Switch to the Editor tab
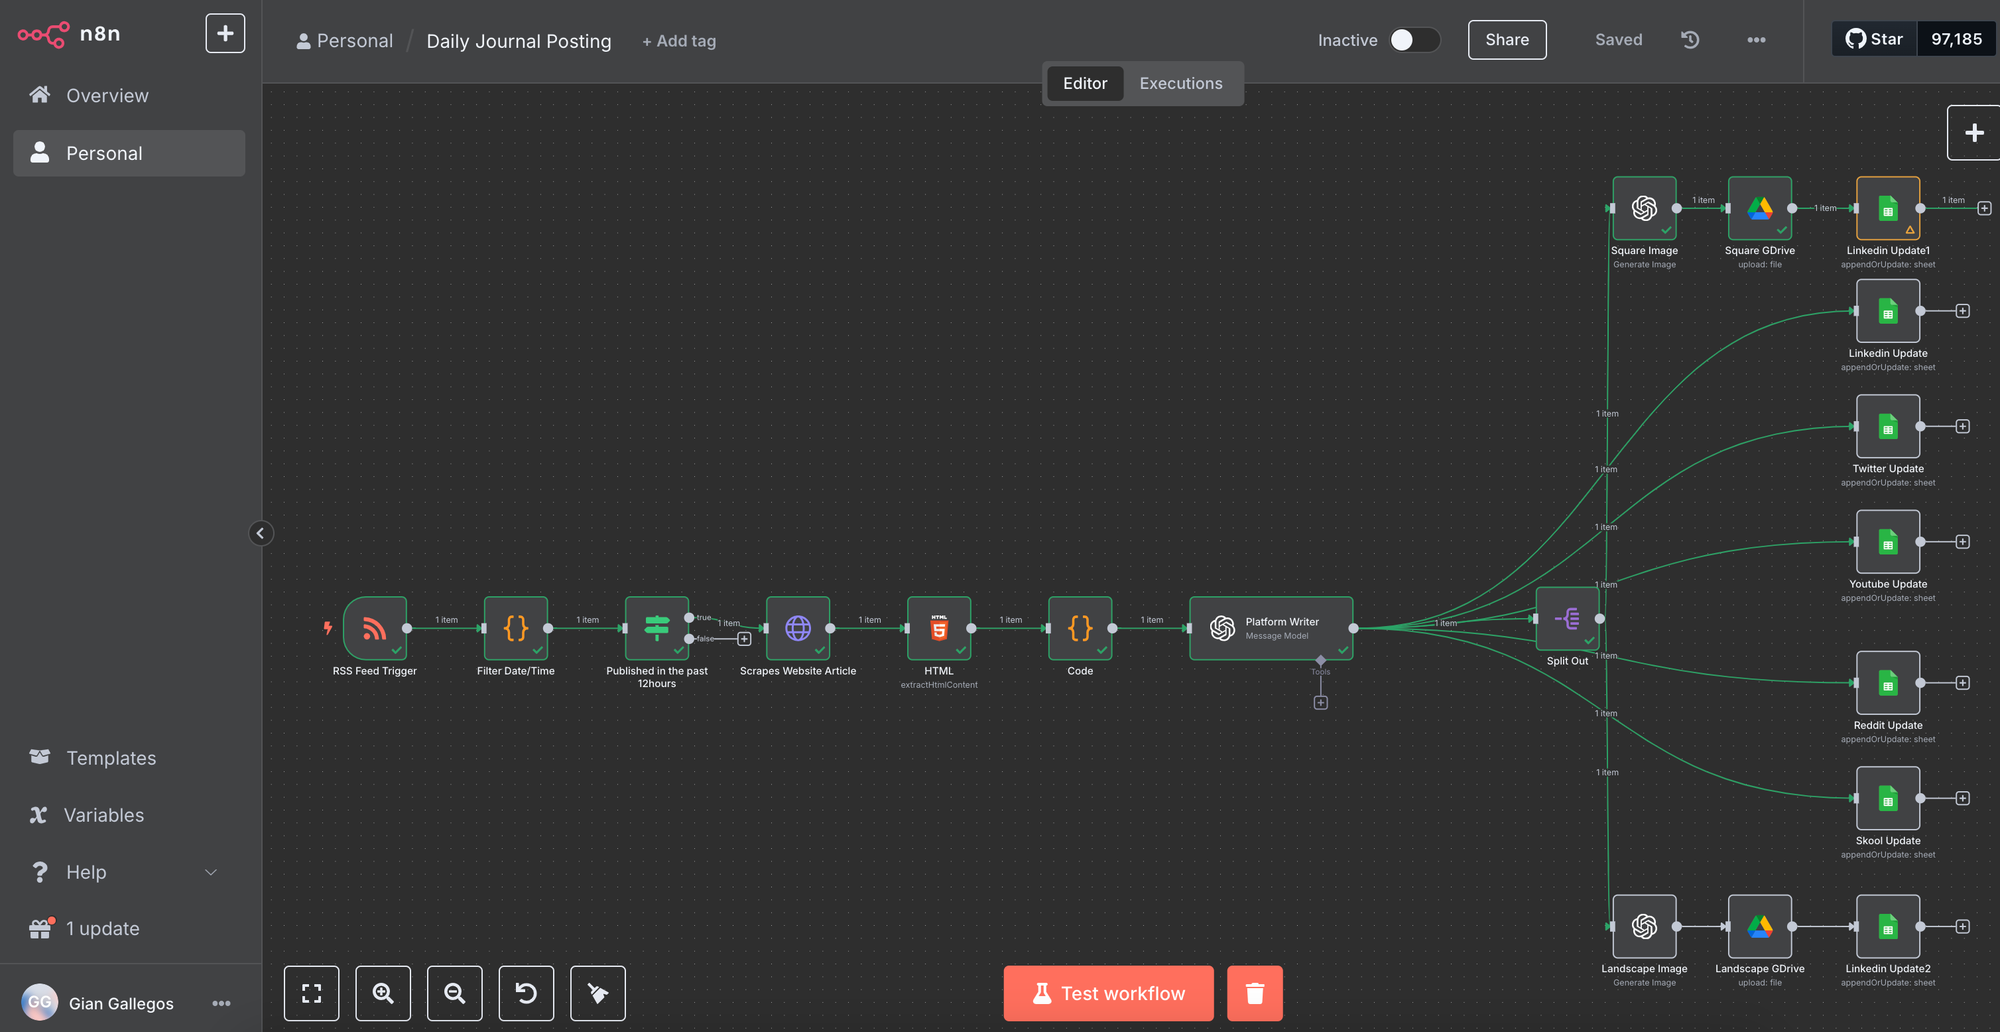The height and width of the screenshot is (1032, 2000). (x=1085, y=83)
